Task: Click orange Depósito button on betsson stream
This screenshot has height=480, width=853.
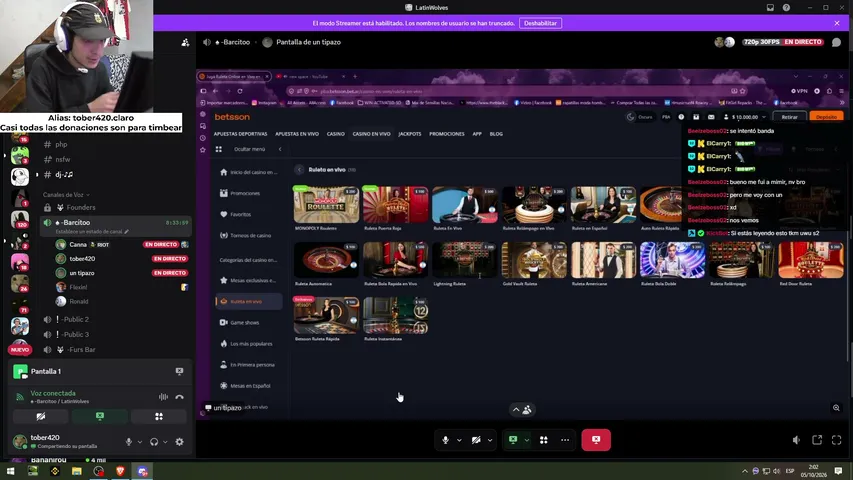Action: point(826,117)
